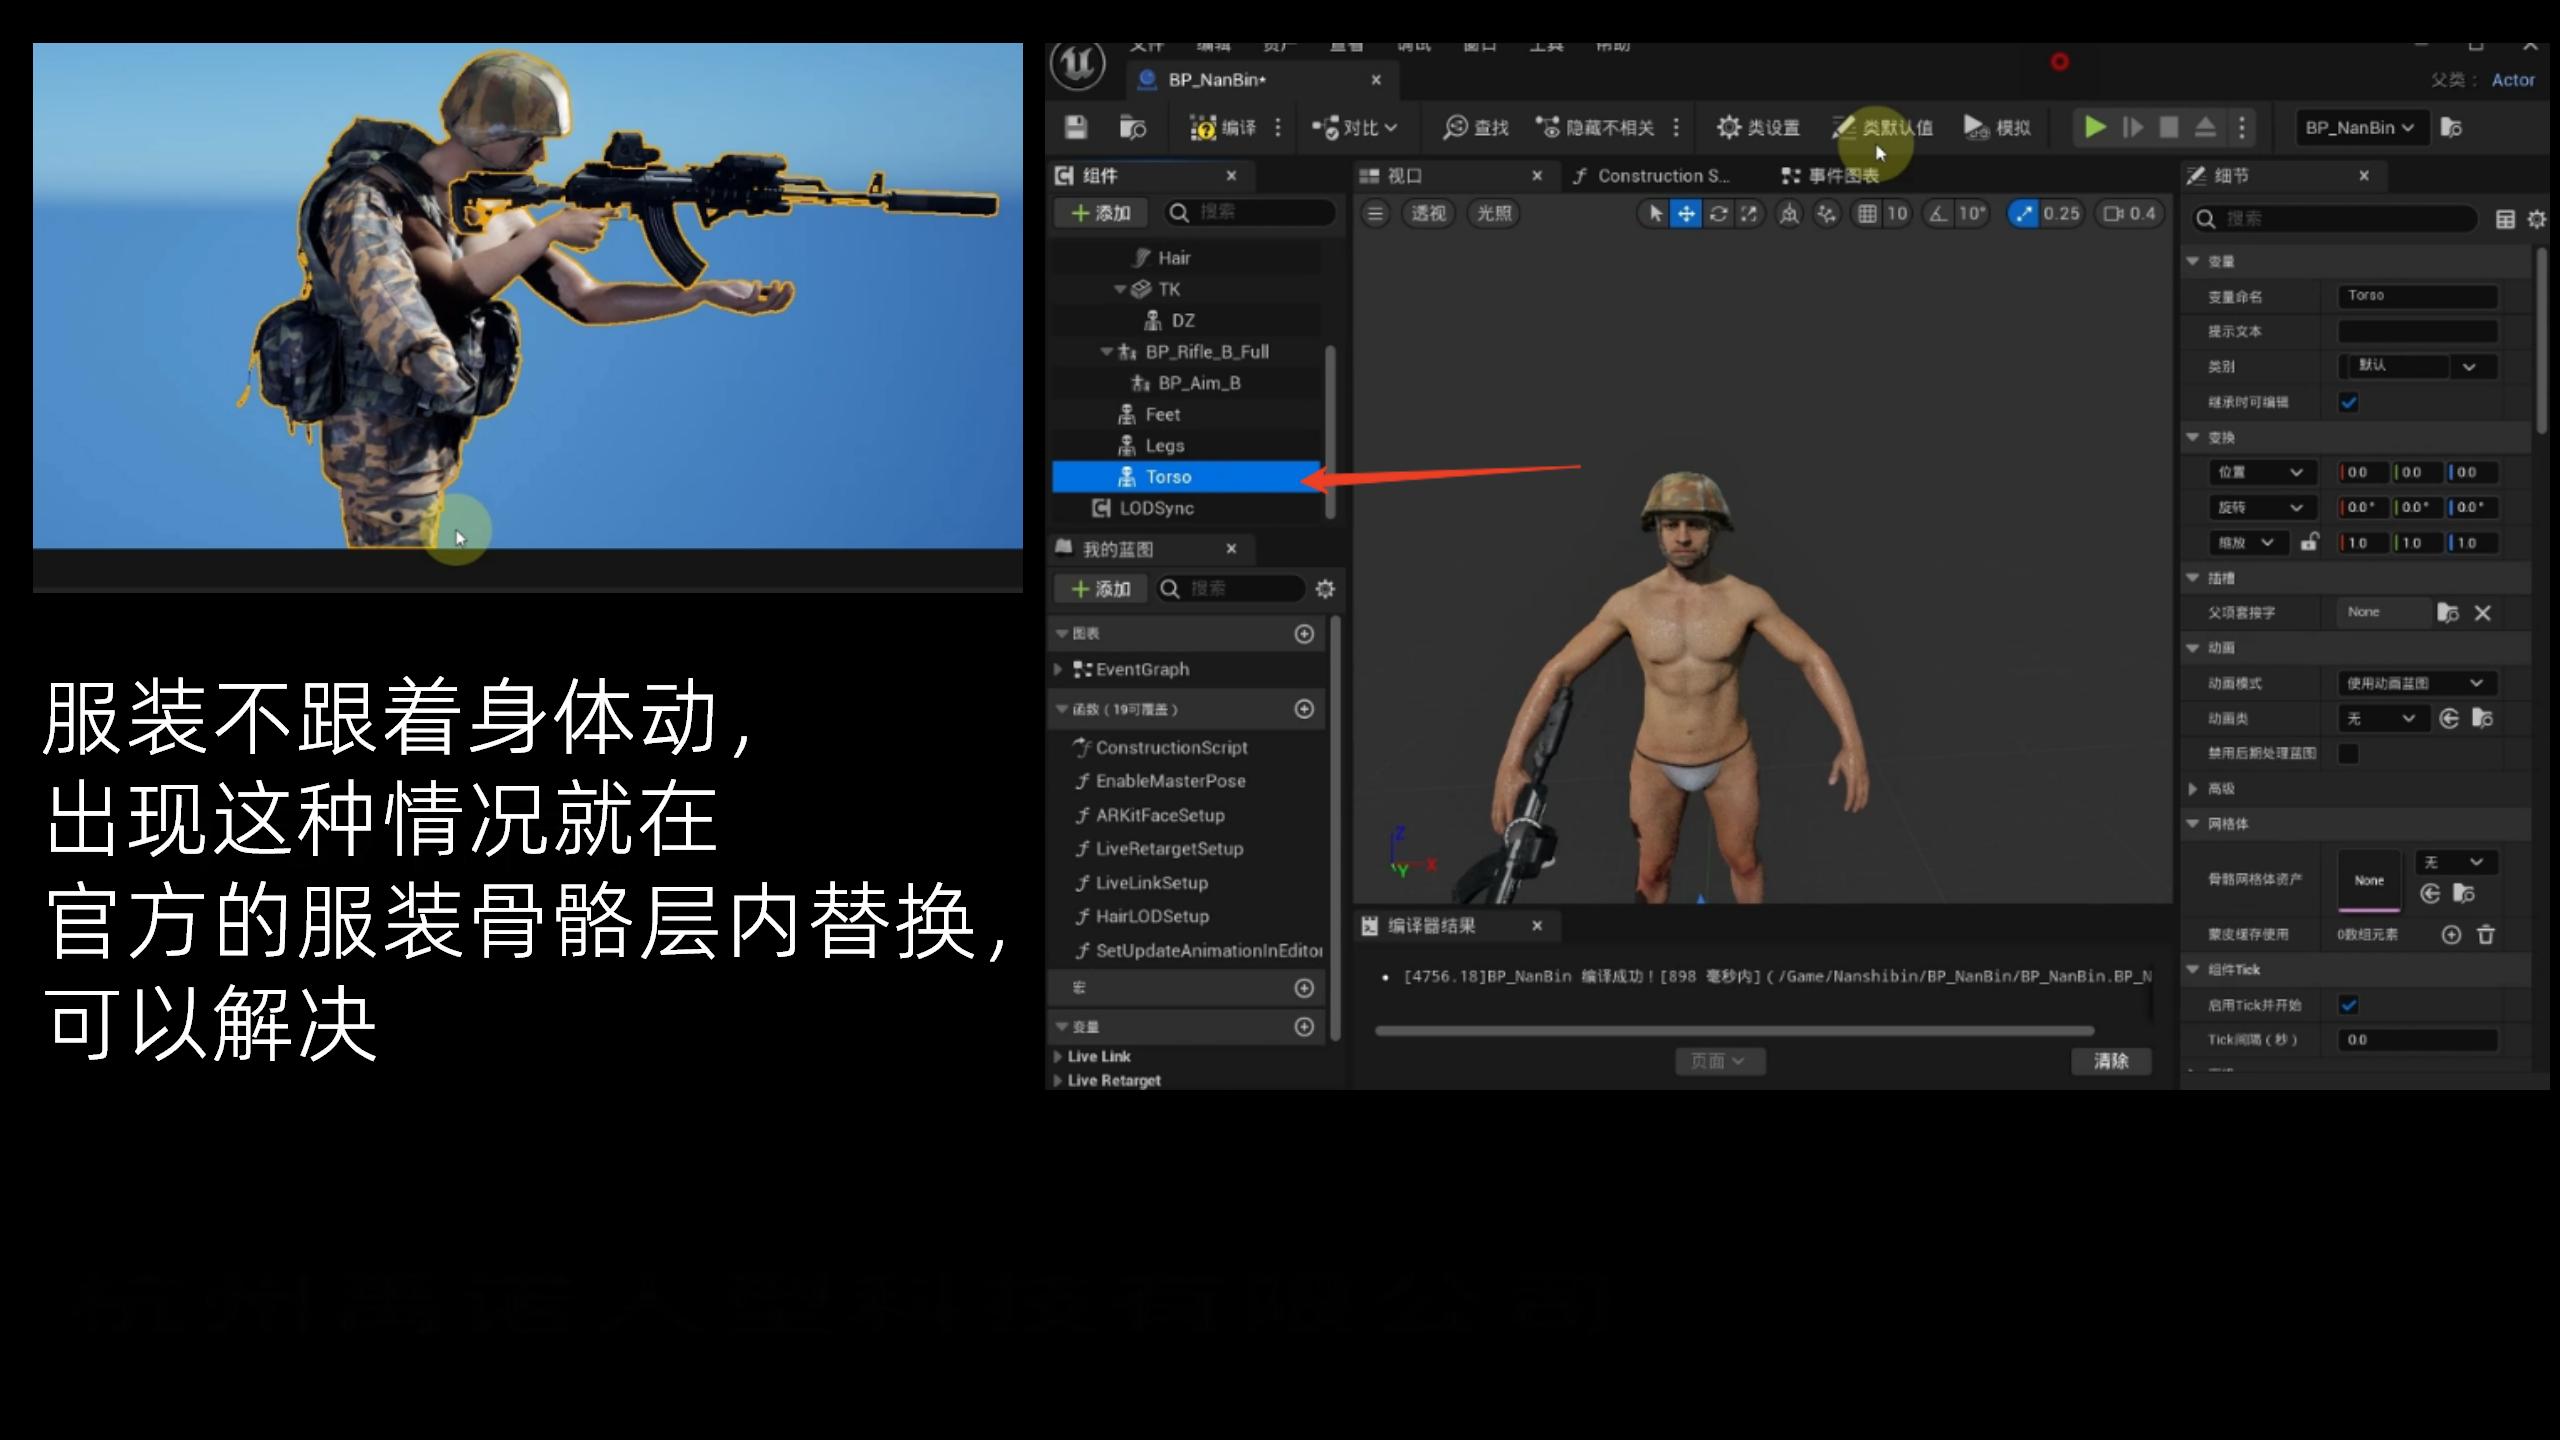The width and height of the screenshot is (2560, 1440).
Task: Toggle scale snap icon next to 0.25
Action: click(2024, 213)
